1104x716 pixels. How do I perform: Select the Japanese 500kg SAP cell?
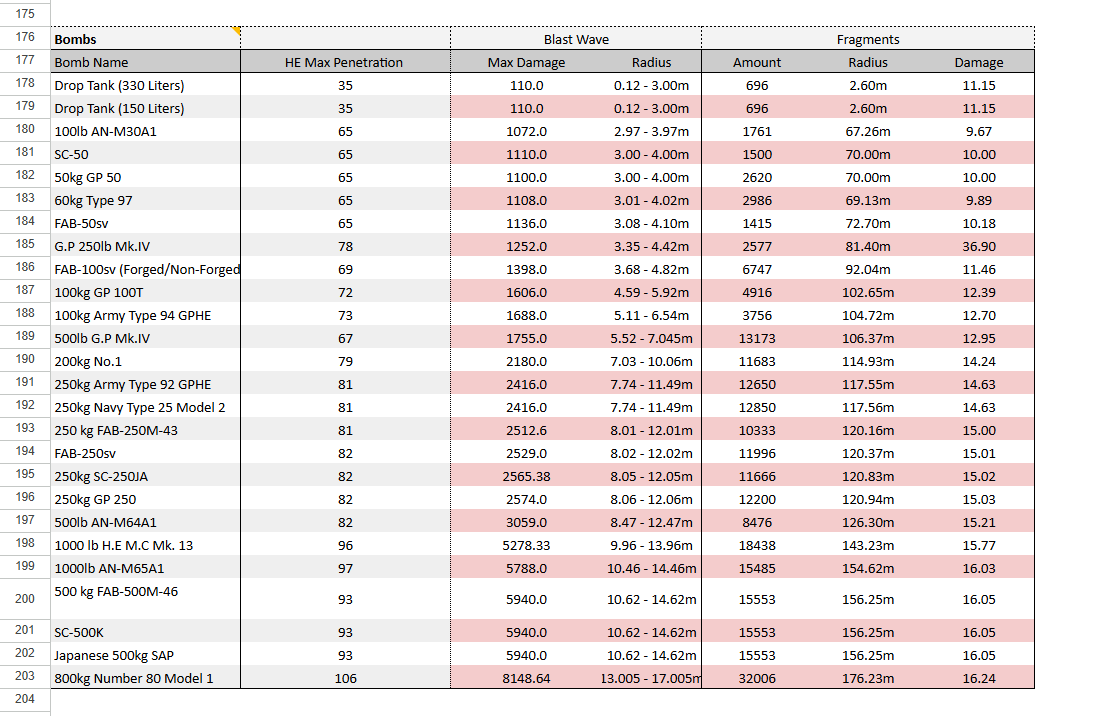tap(145, 656)
